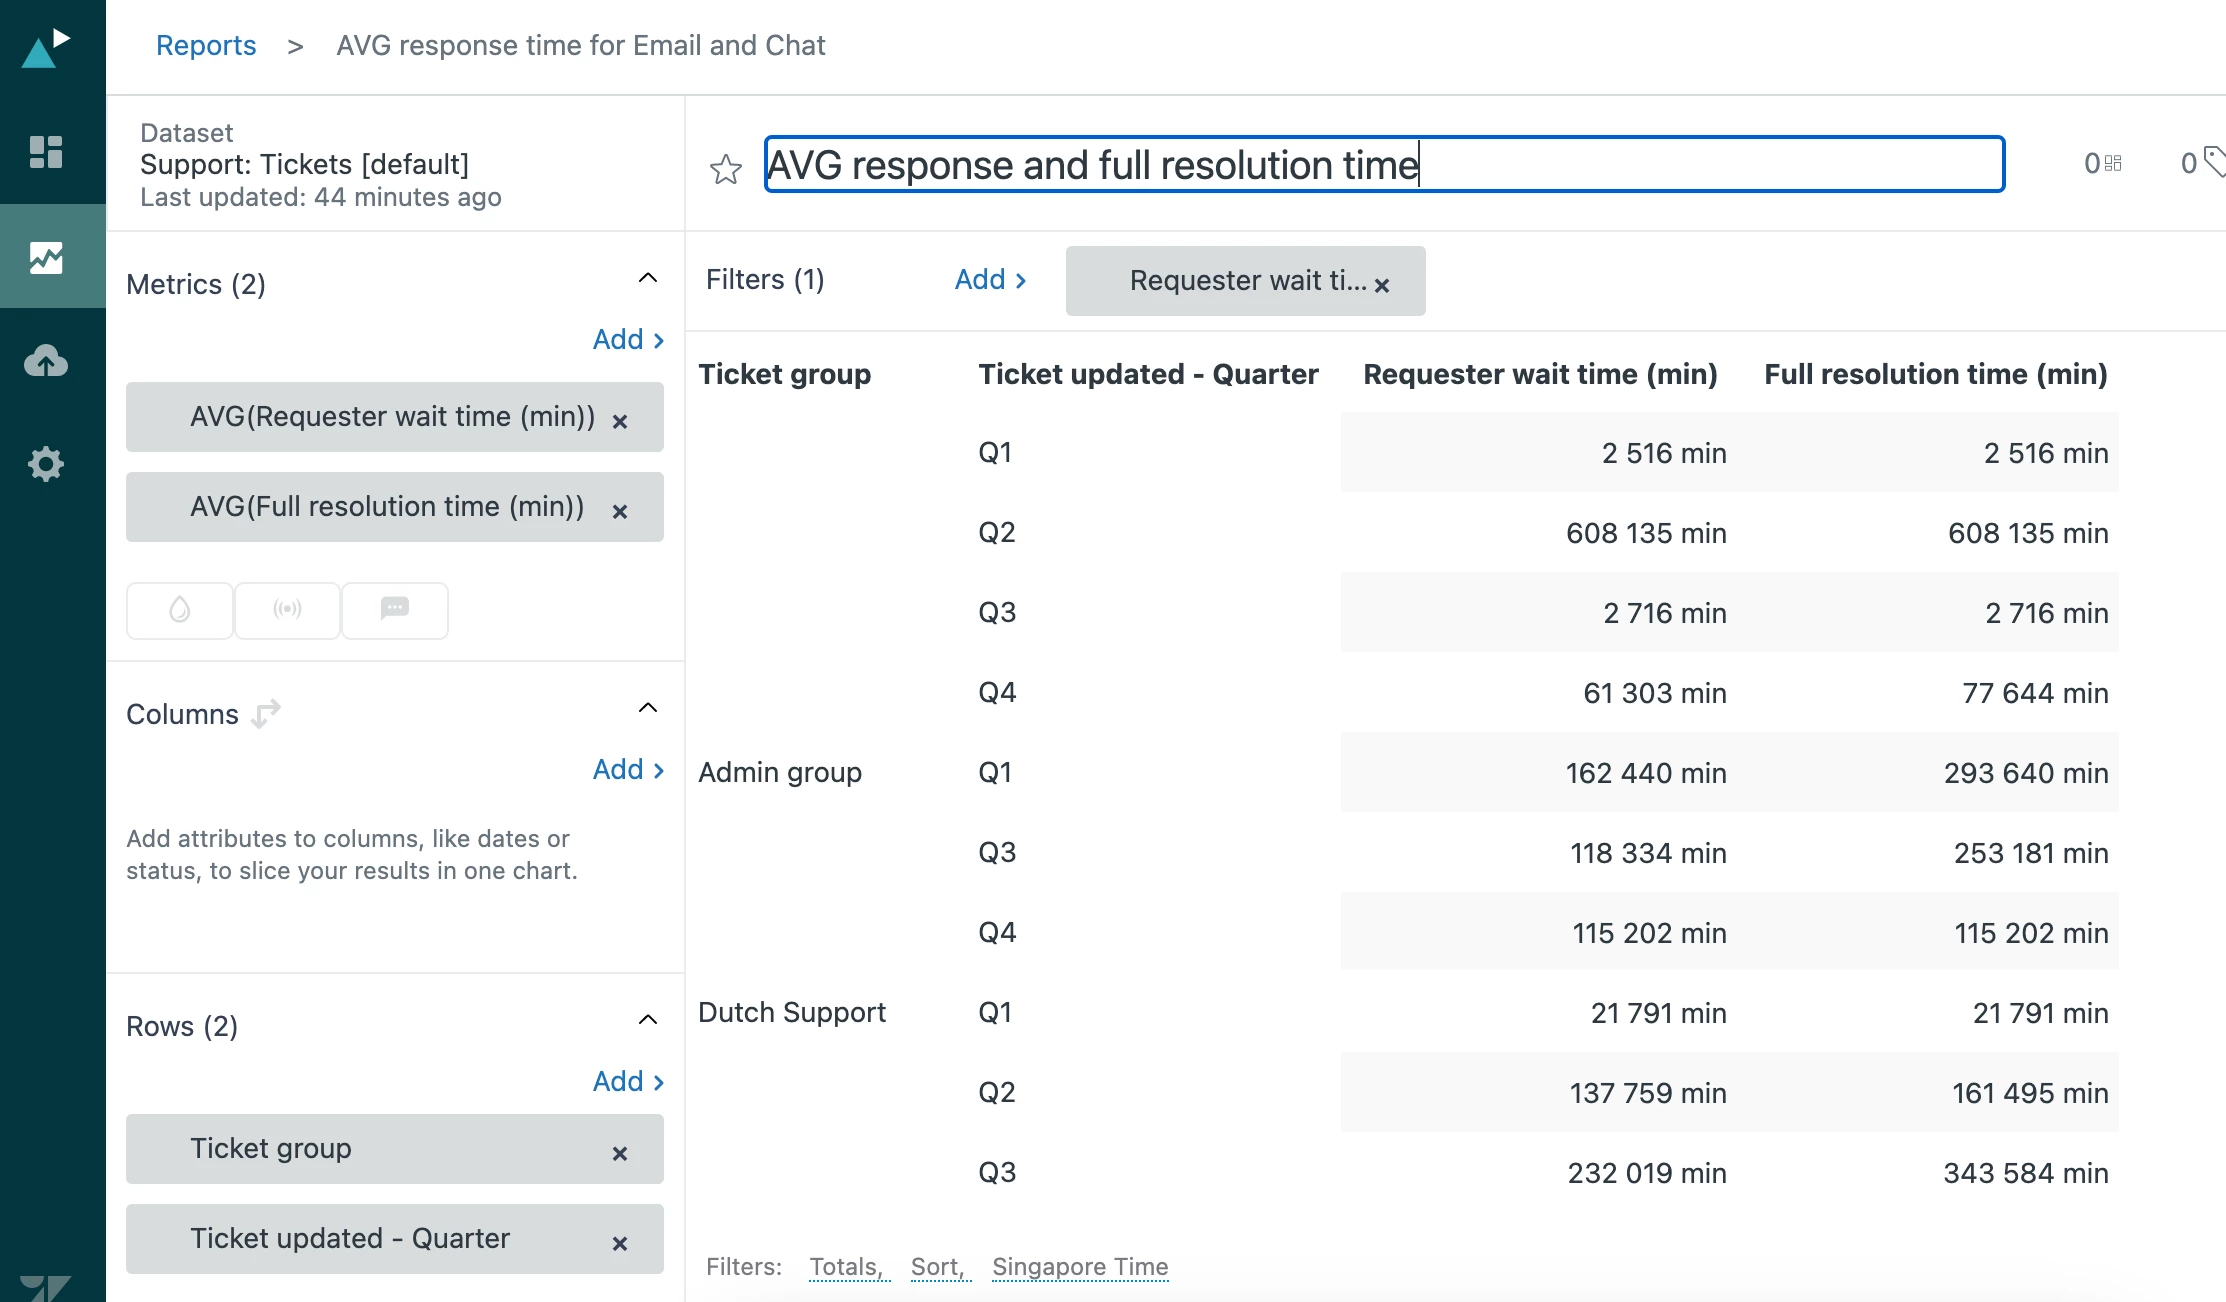The height and width of the screenshot is (1302, 2226).
Task: Click the report title text field
Action: pos(1384,164)
